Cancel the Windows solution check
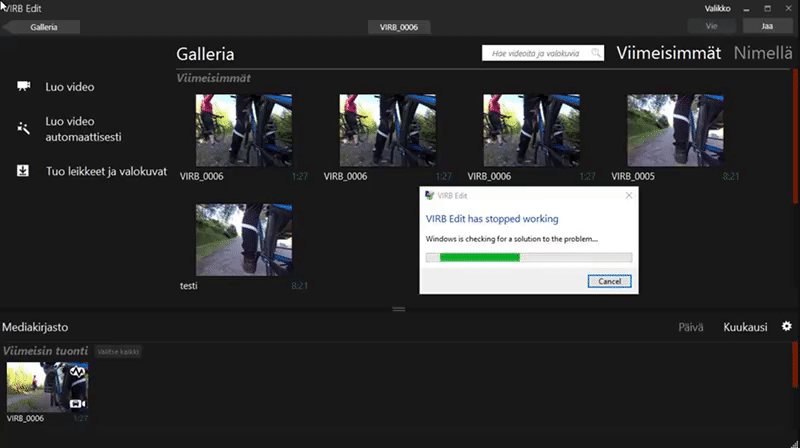800x448 pixels. pos(609,281)
